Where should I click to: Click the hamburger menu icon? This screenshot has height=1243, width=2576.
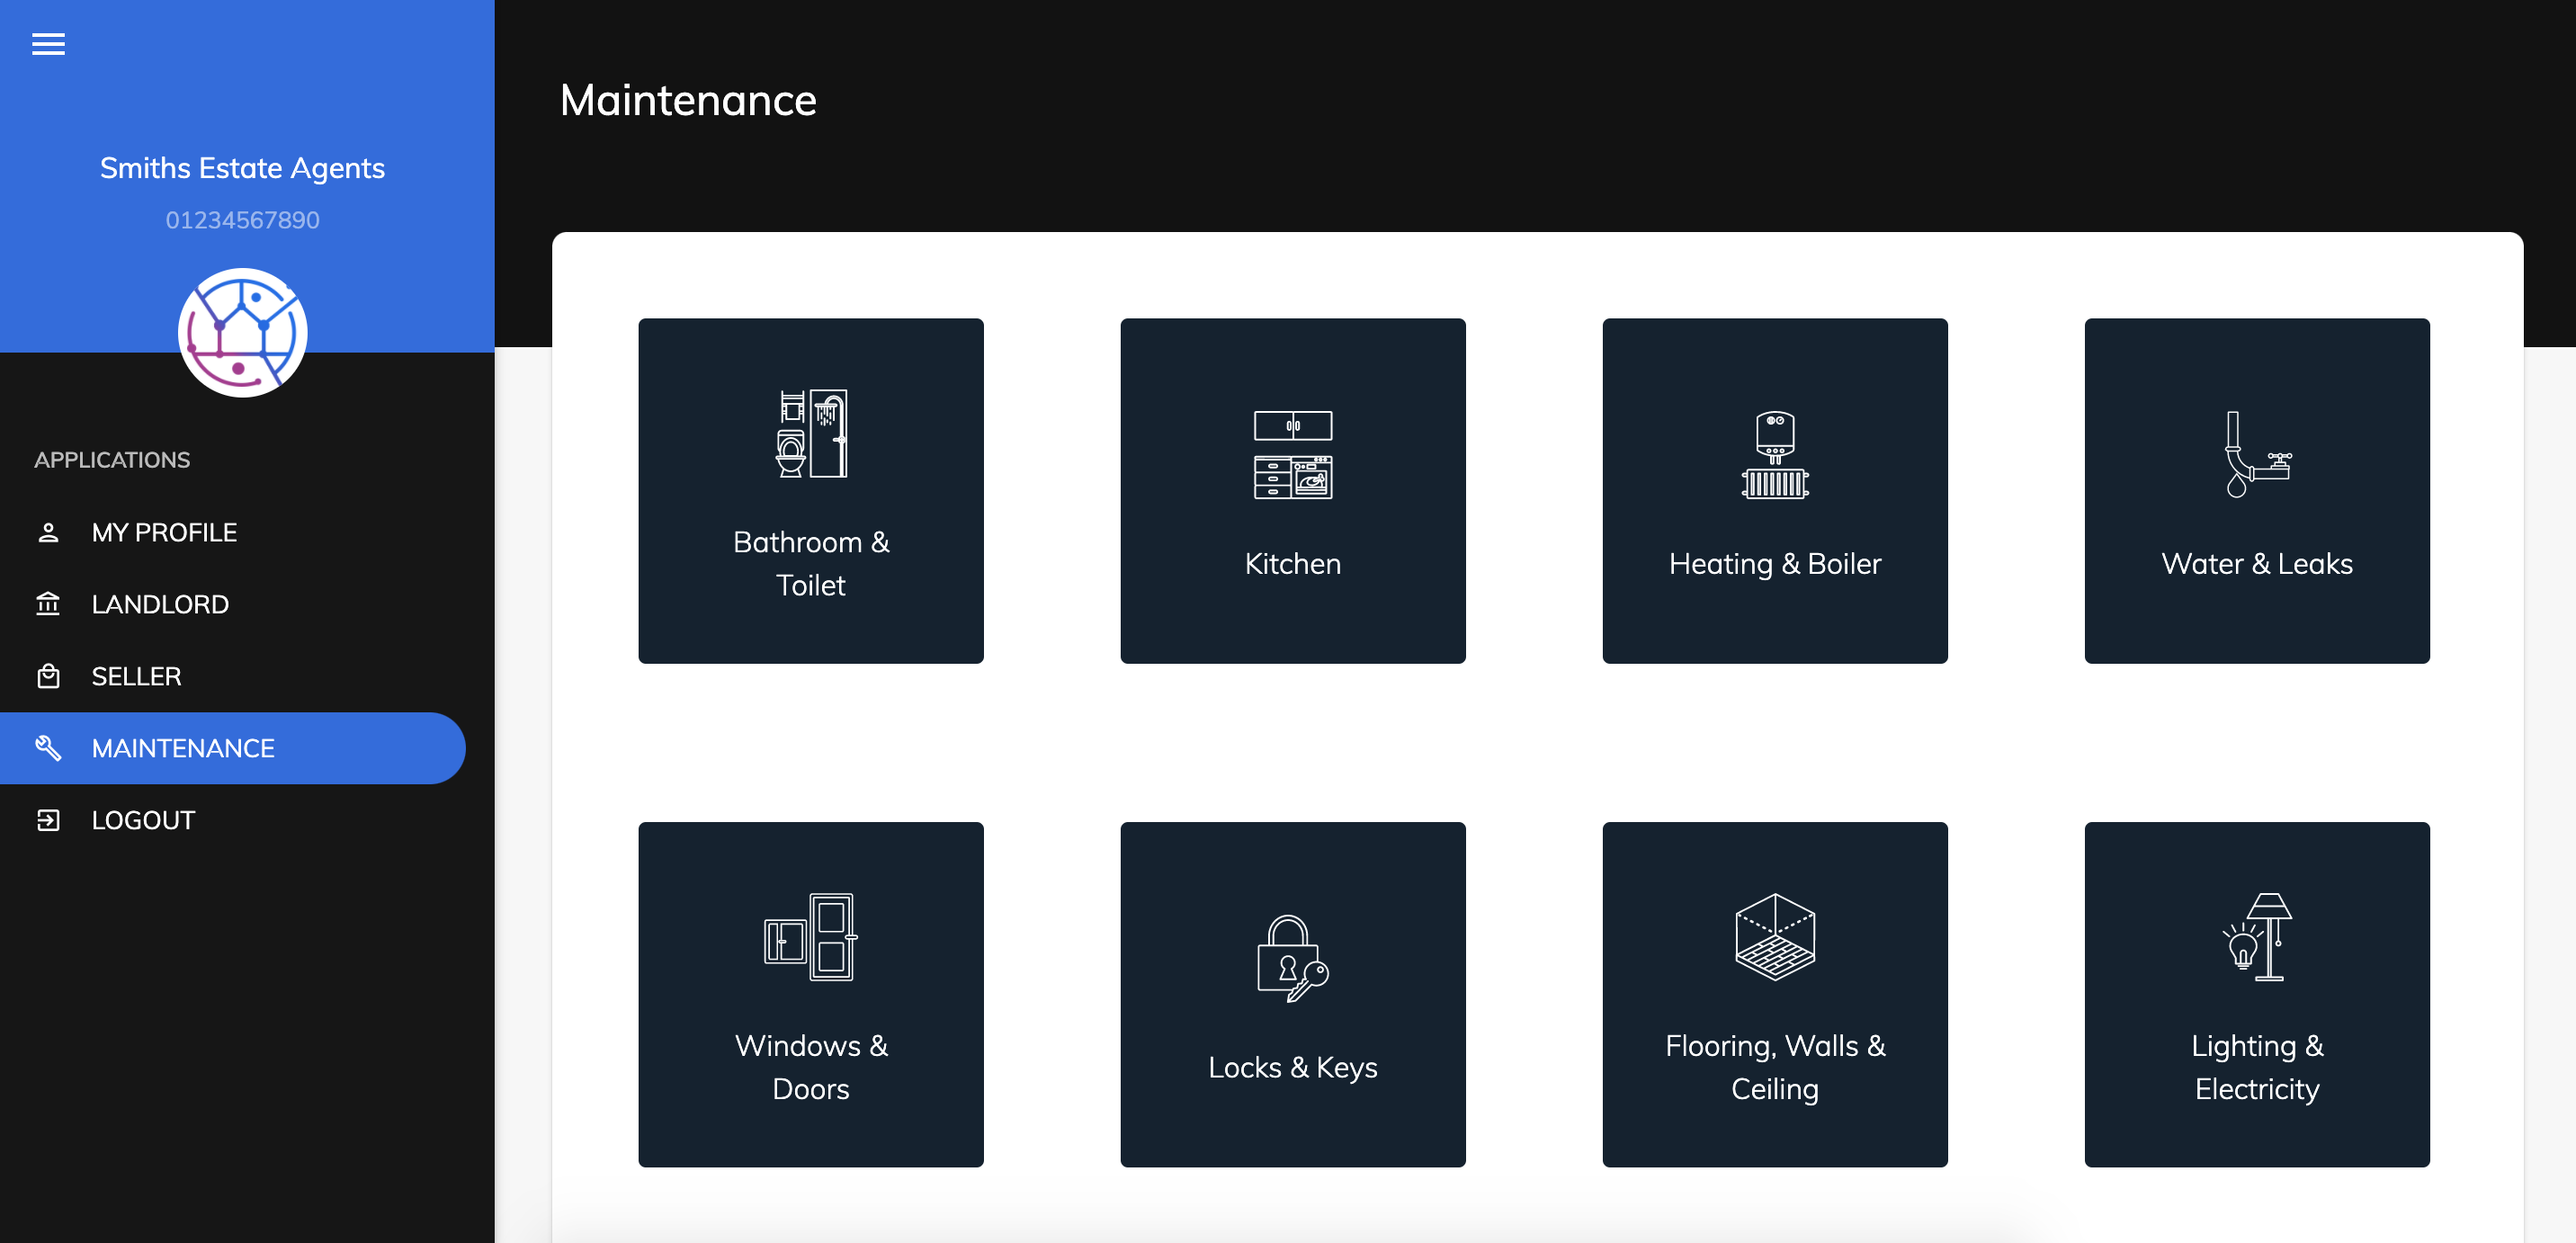[x=48, y=44]
